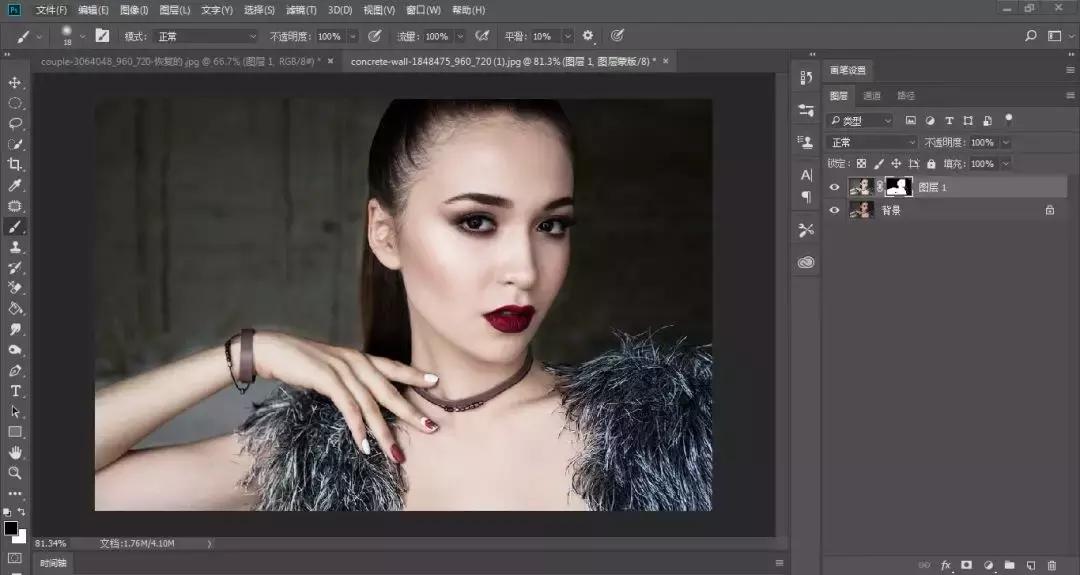Expand the layer 不透明度 dropdown arrow

click(1005, 143)
